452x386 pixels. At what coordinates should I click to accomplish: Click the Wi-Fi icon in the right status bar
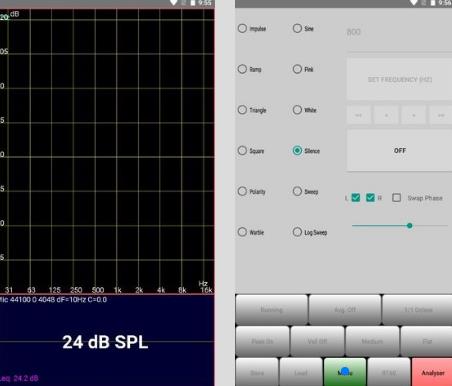[x=413, y=3]
